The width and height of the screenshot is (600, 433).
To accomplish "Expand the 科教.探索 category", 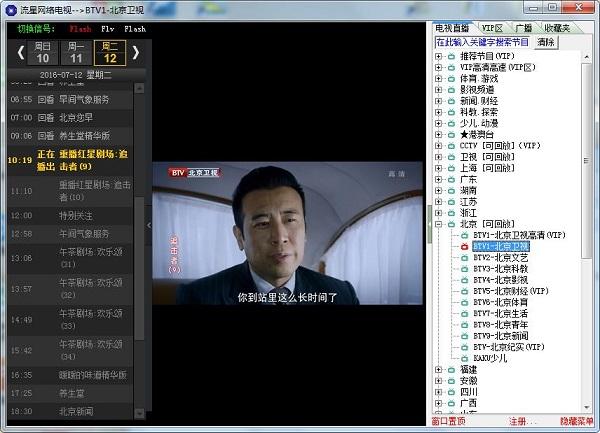I will pyautogui.click(x=439, y=112).
